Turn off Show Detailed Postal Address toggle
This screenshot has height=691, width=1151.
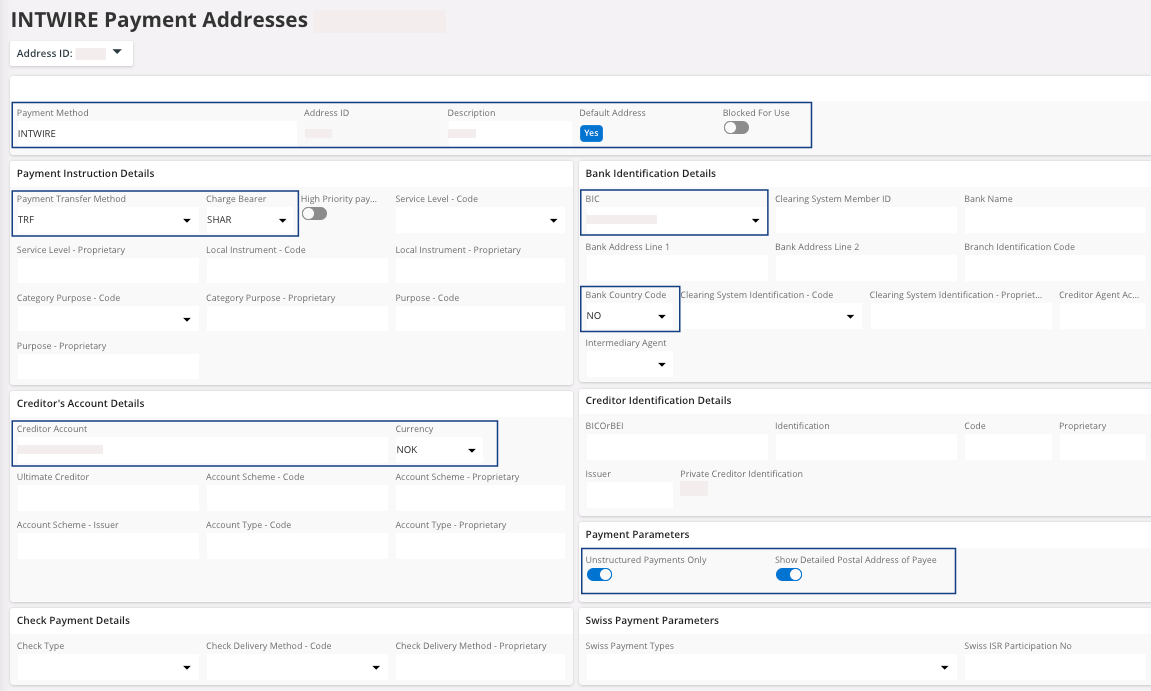tap(789, 574)
